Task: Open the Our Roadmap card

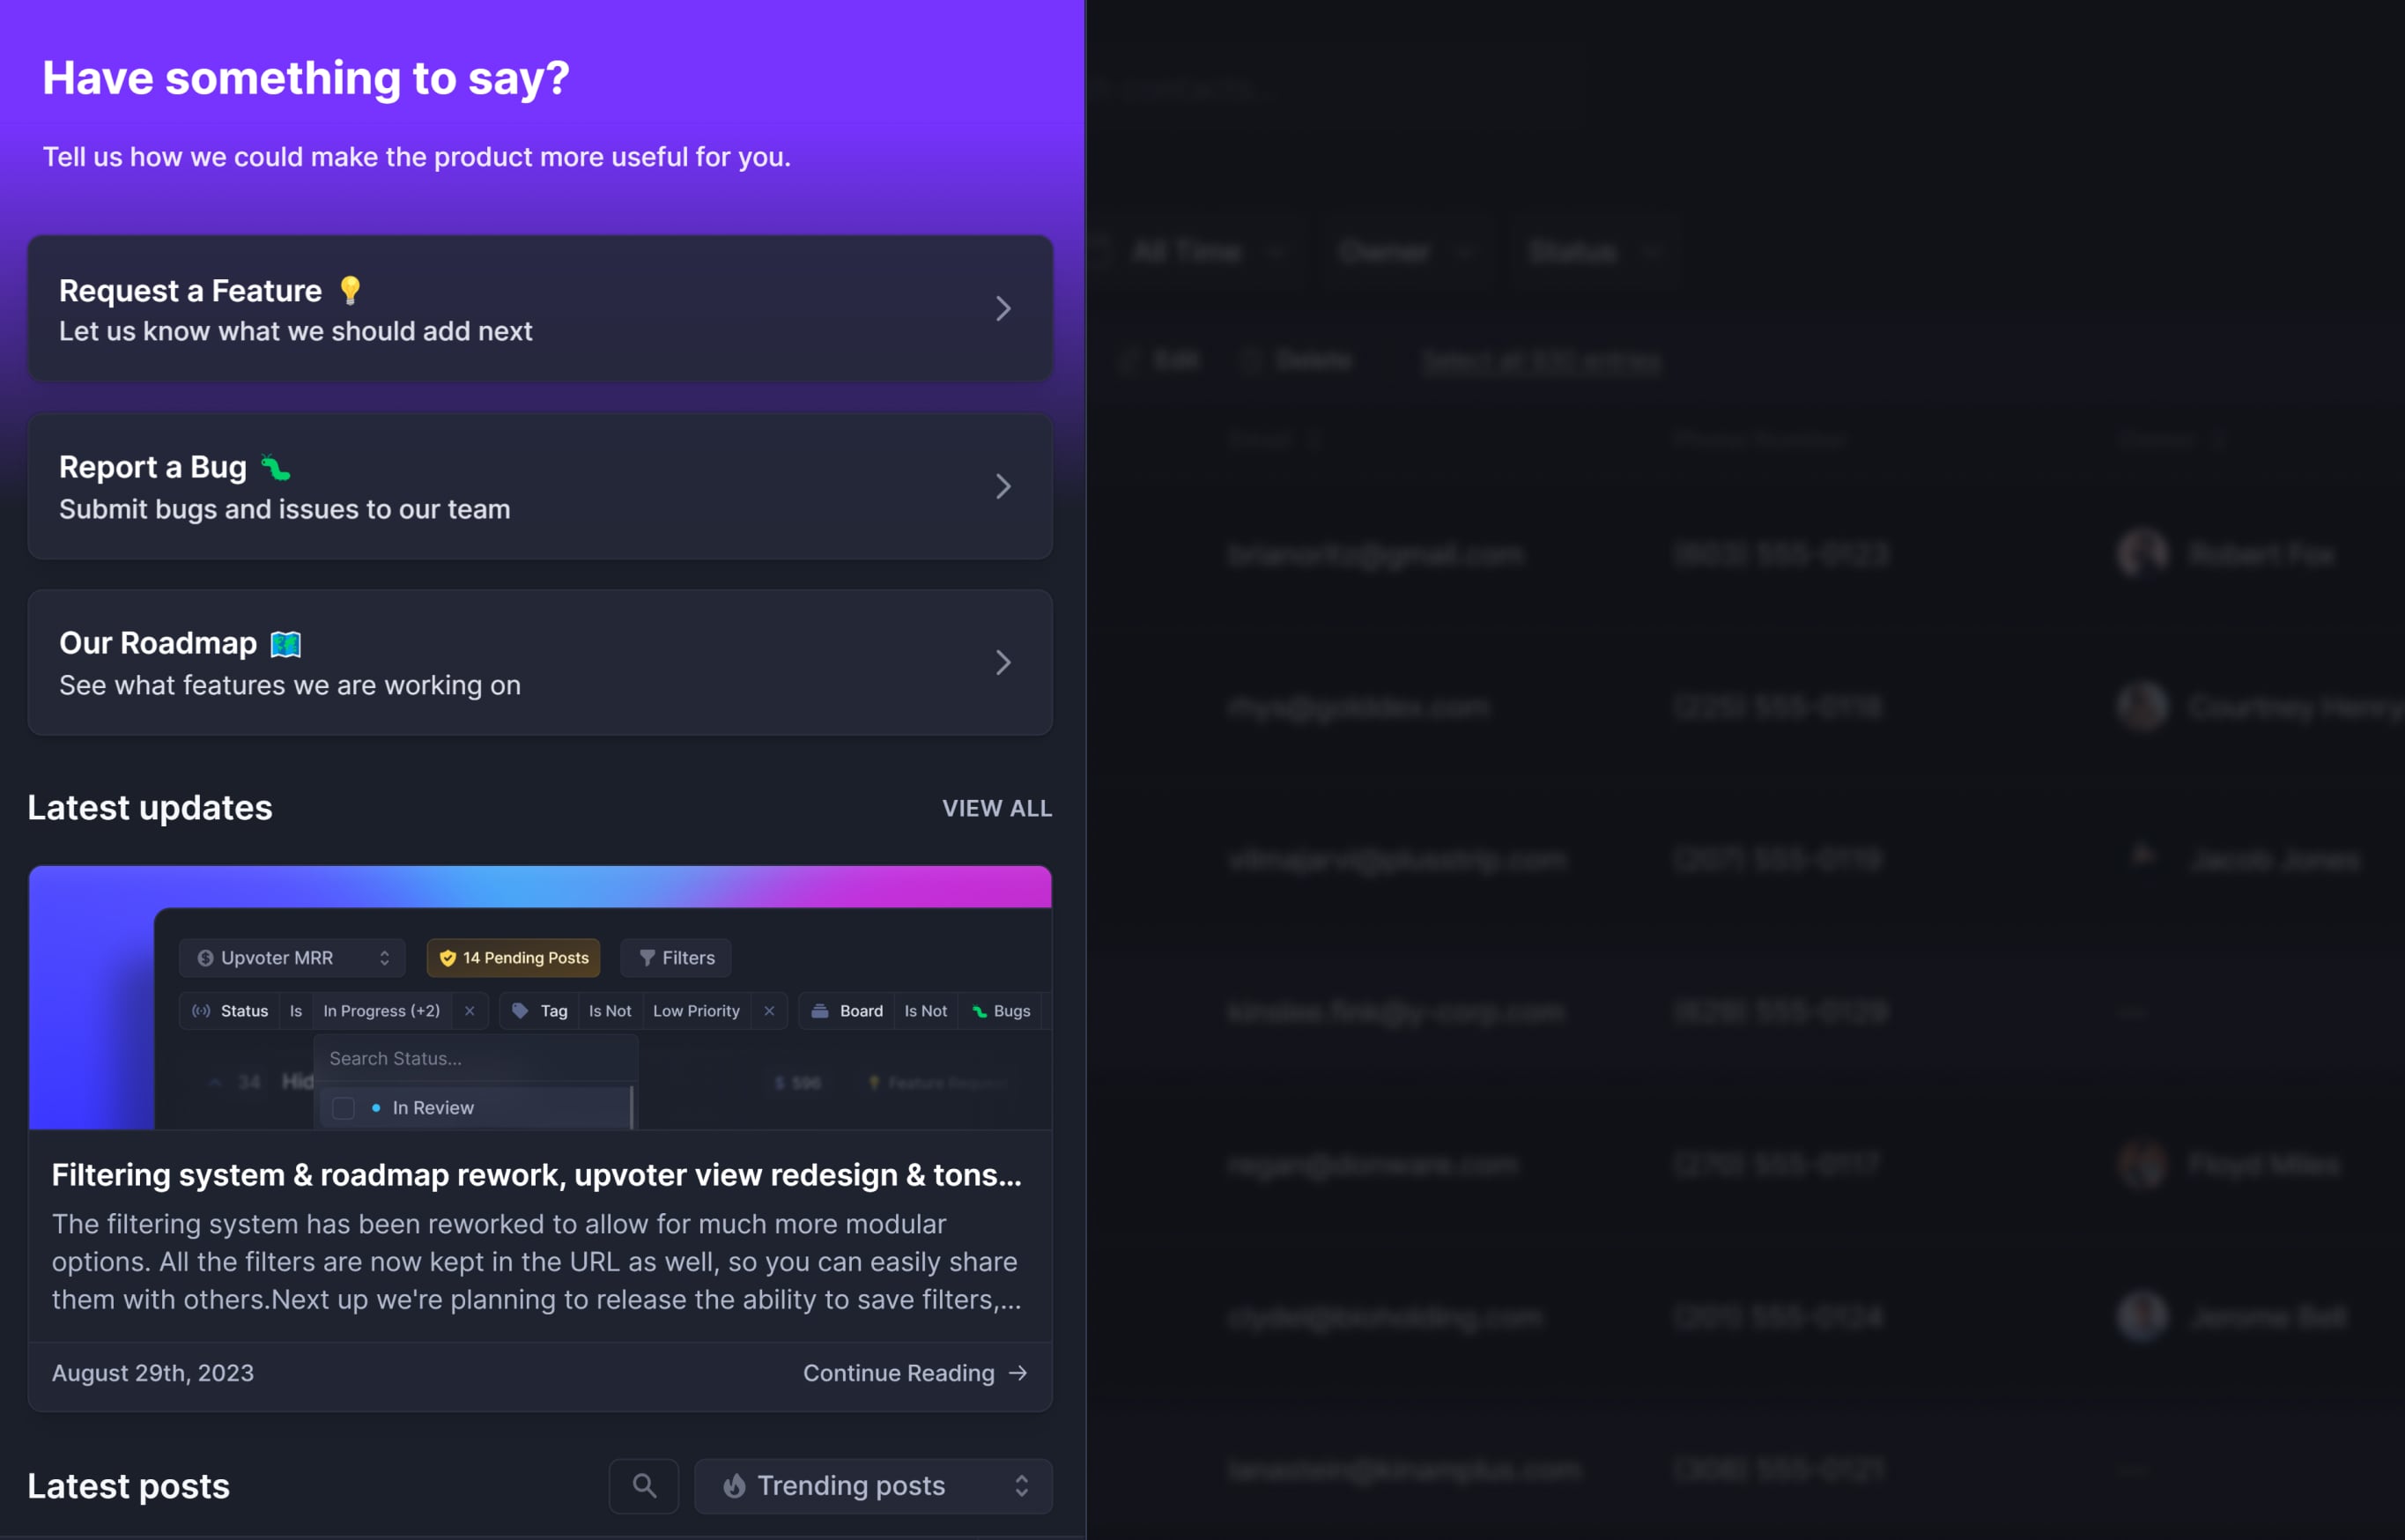Action: click(x=540, y=663)
